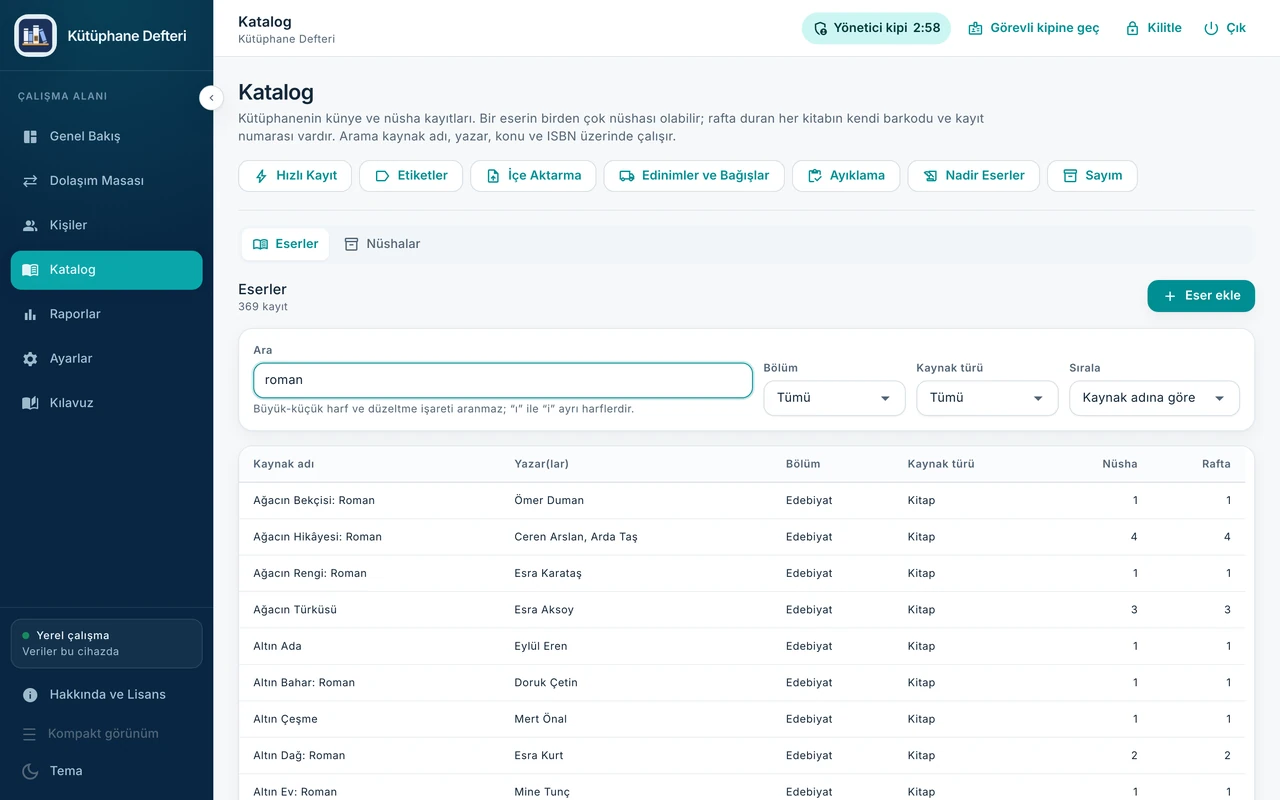Click the Kaynak adı column header
Screen dimensions: 1280x800
click(284, 464)
